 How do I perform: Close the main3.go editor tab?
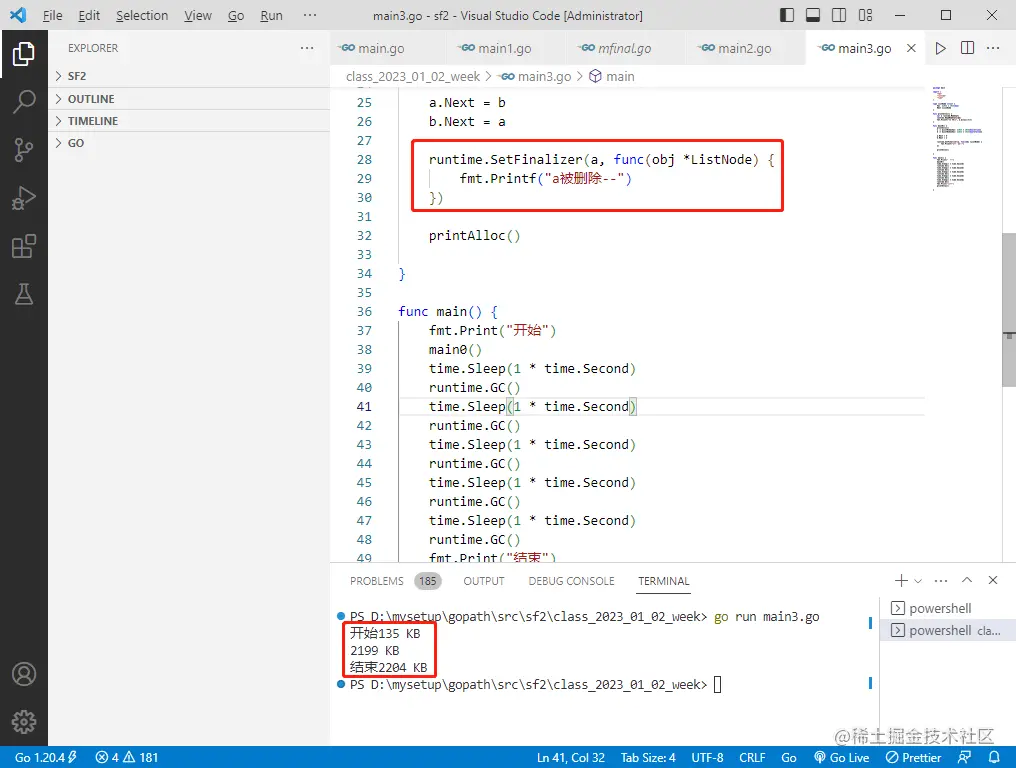[x=911, y=48]
